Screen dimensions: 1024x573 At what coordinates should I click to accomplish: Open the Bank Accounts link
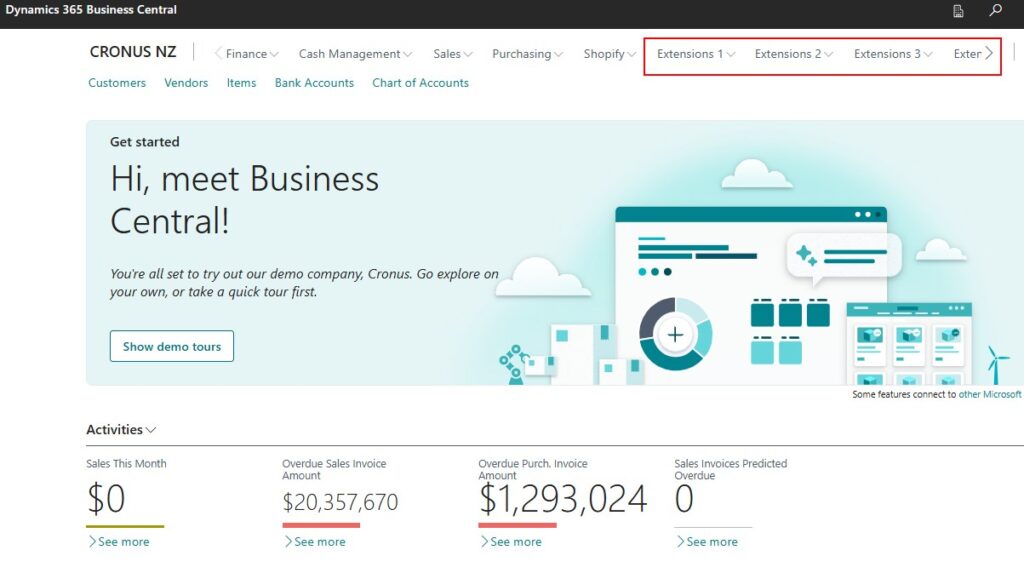pyautogui.click(x=314, y=83)
